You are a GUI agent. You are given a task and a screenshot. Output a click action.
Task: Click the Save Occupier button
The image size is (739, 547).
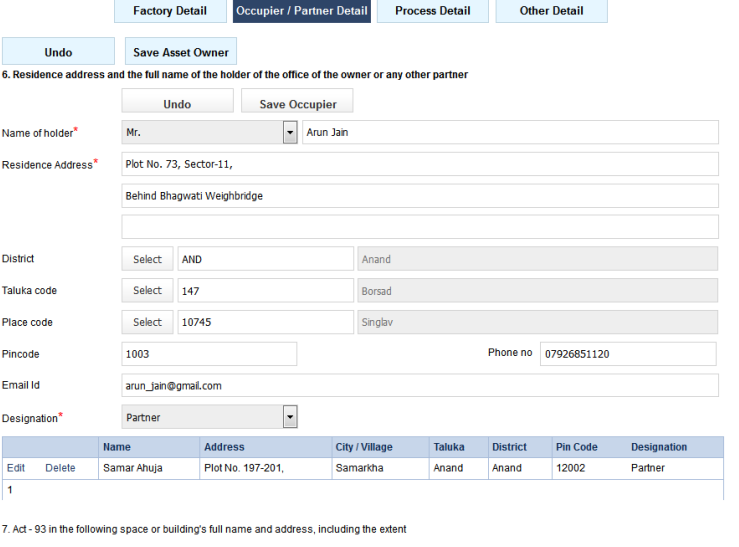297,104
